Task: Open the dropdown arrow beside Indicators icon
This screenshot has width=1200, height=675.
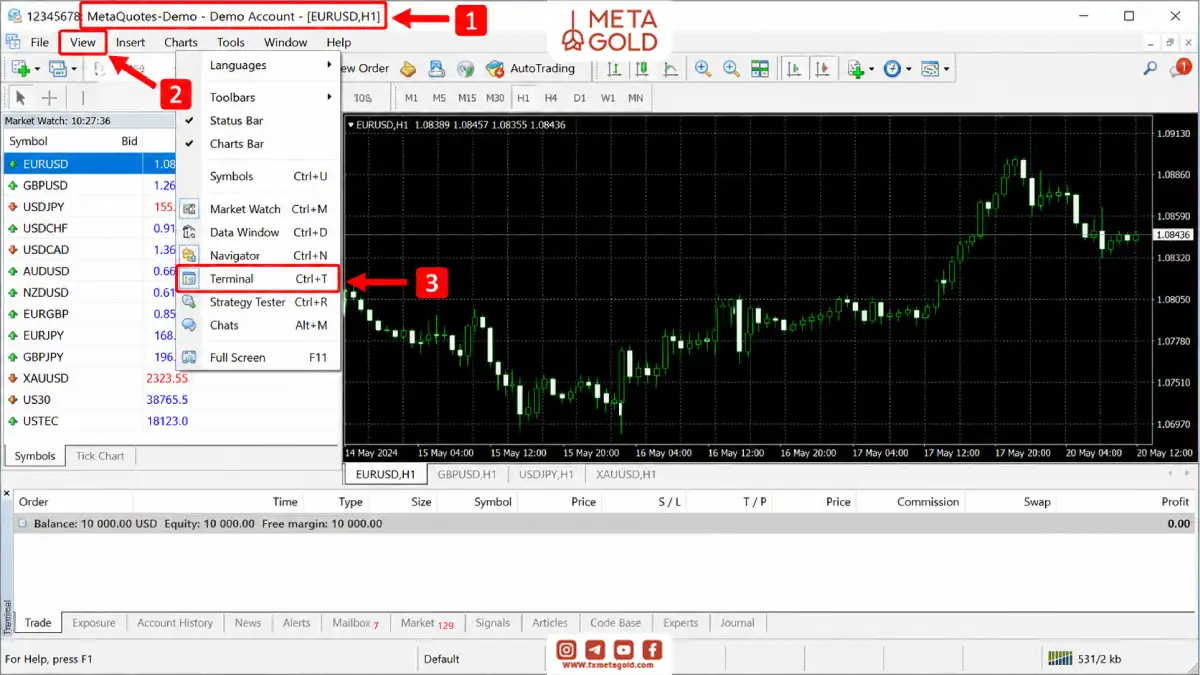Action: pos(870,69)
